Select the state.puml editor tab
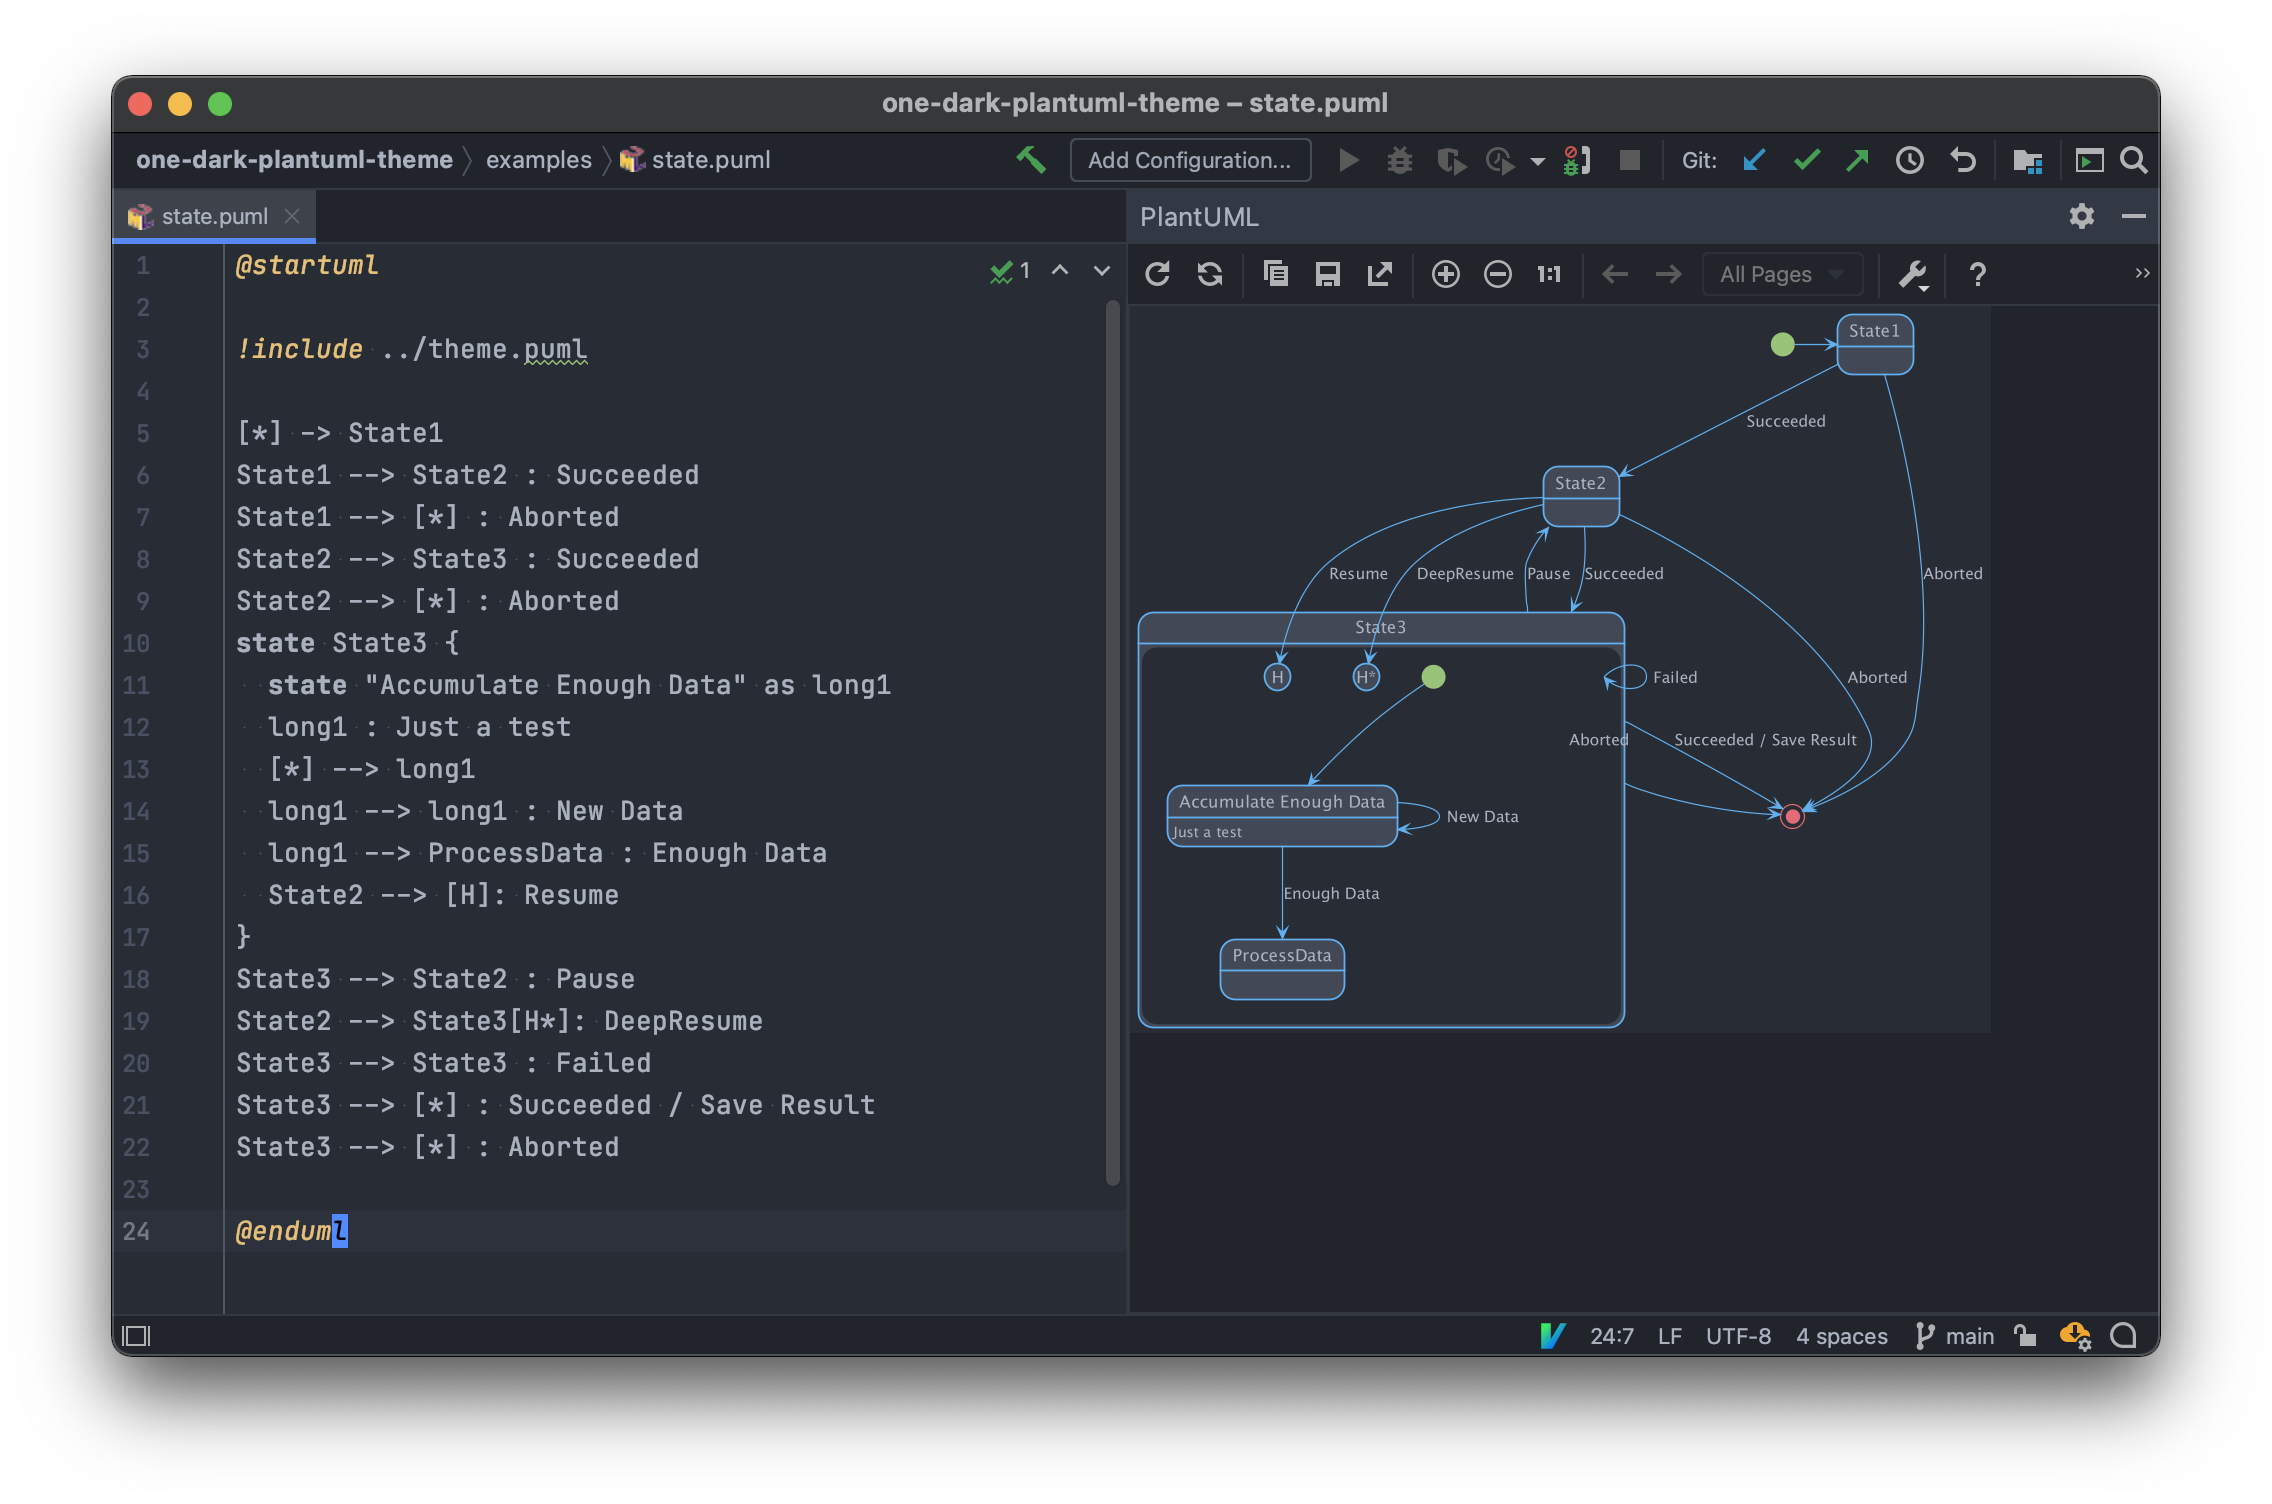Screen dimensions: 2272x1504 point(214,216)
